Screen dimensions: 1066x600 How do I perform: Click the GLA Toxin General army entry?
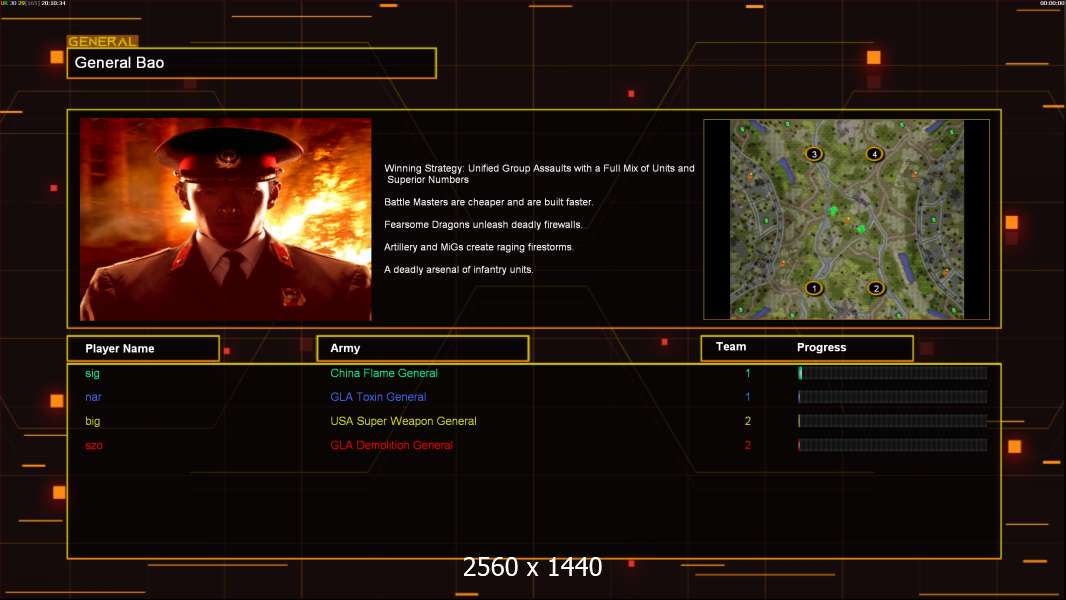pos(378,397)
